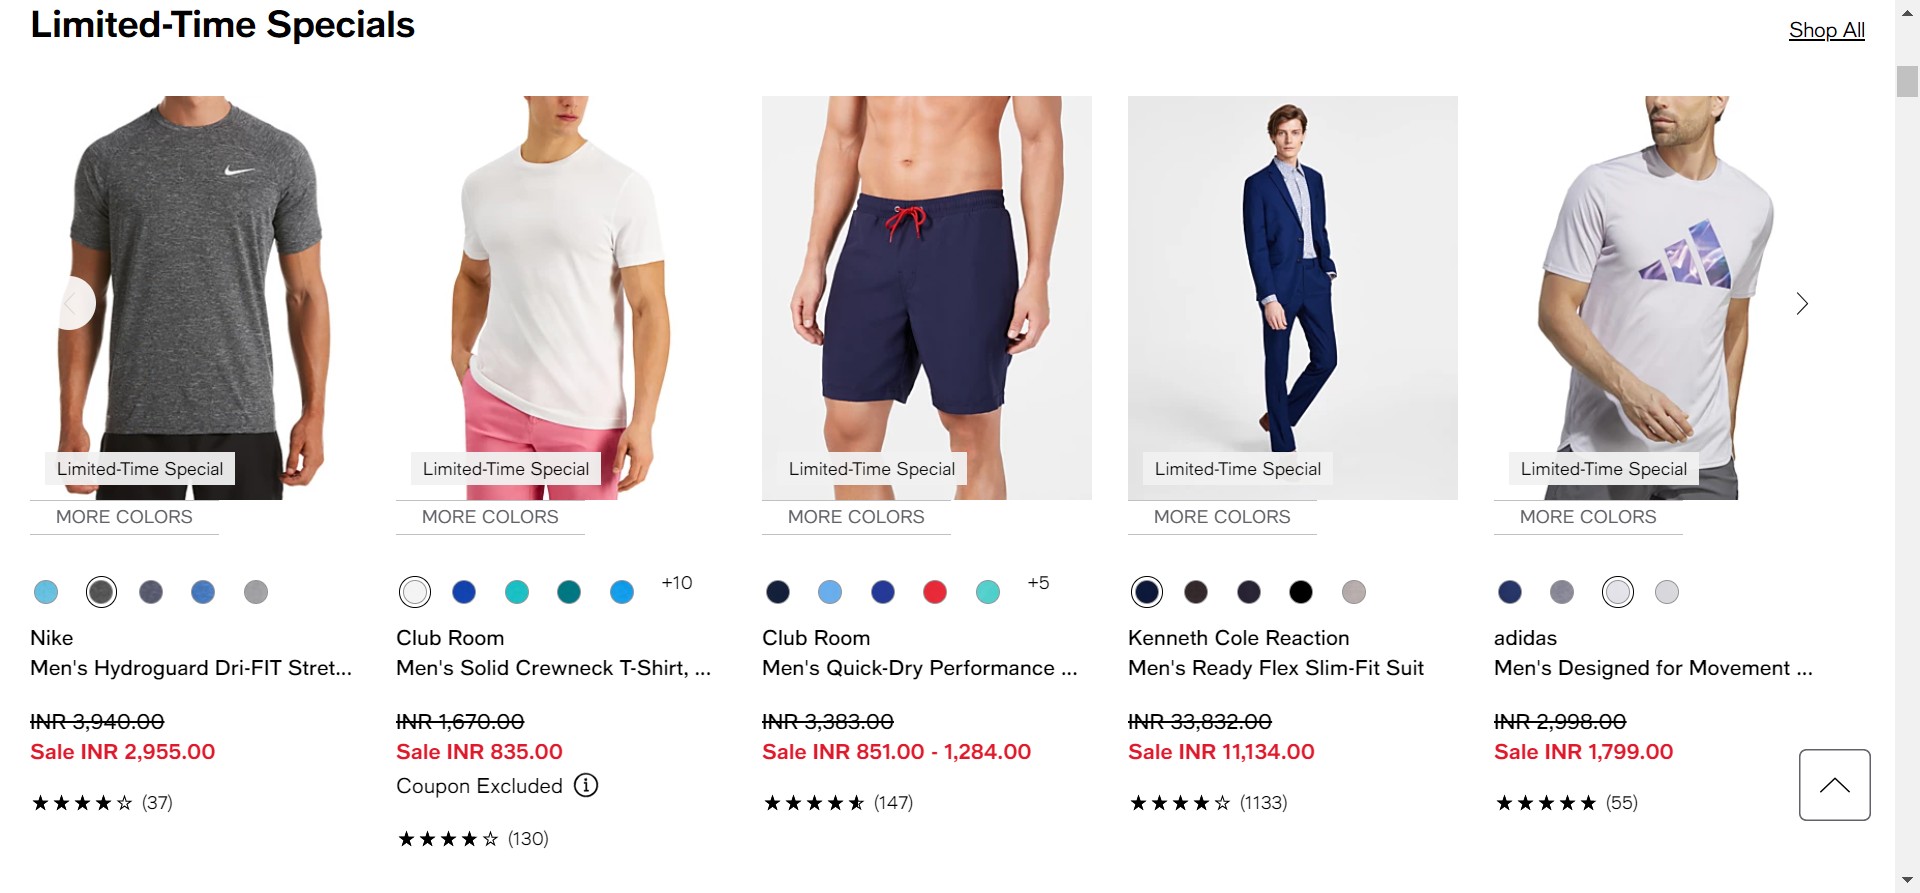
Task: Choose the black swatch for Kenneth Cole suit
Action: pos(1300,592)
